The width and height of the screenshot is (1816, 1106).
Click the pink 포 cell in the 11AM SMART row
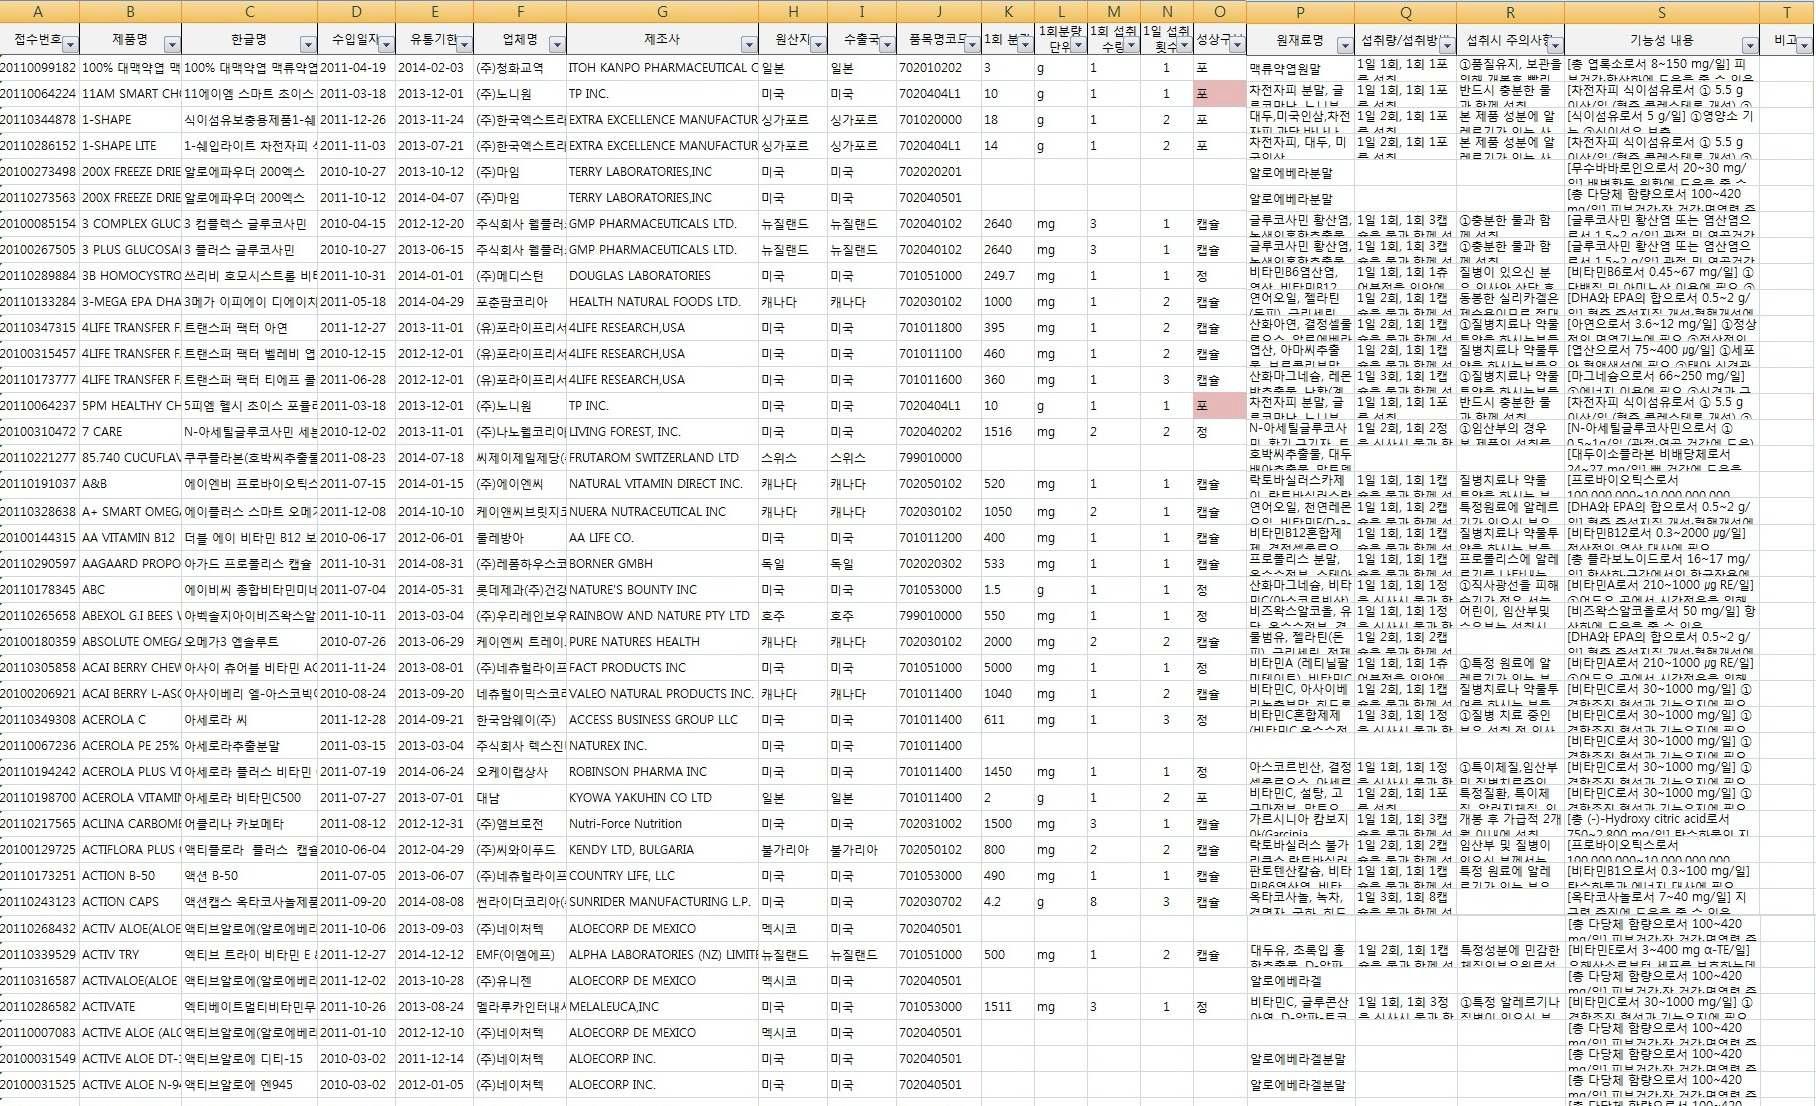coord(1219,94)
